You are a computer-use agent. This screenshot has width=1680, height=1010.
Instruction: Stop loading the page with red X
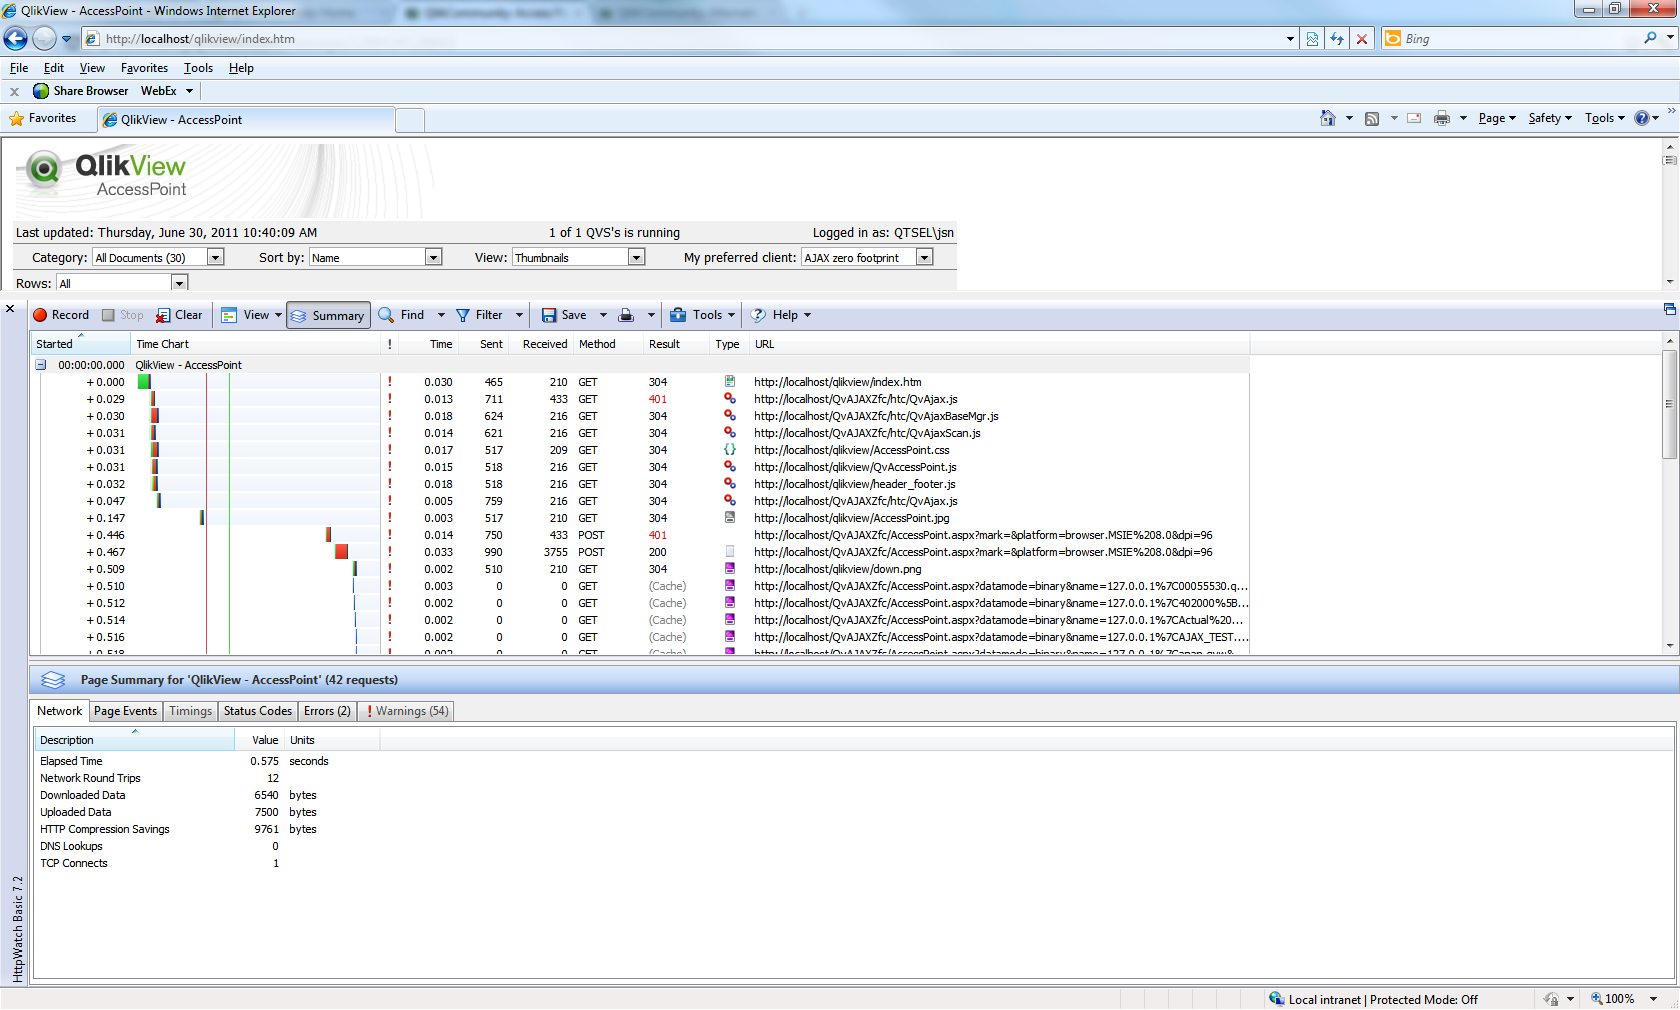tap(1362, 39)
